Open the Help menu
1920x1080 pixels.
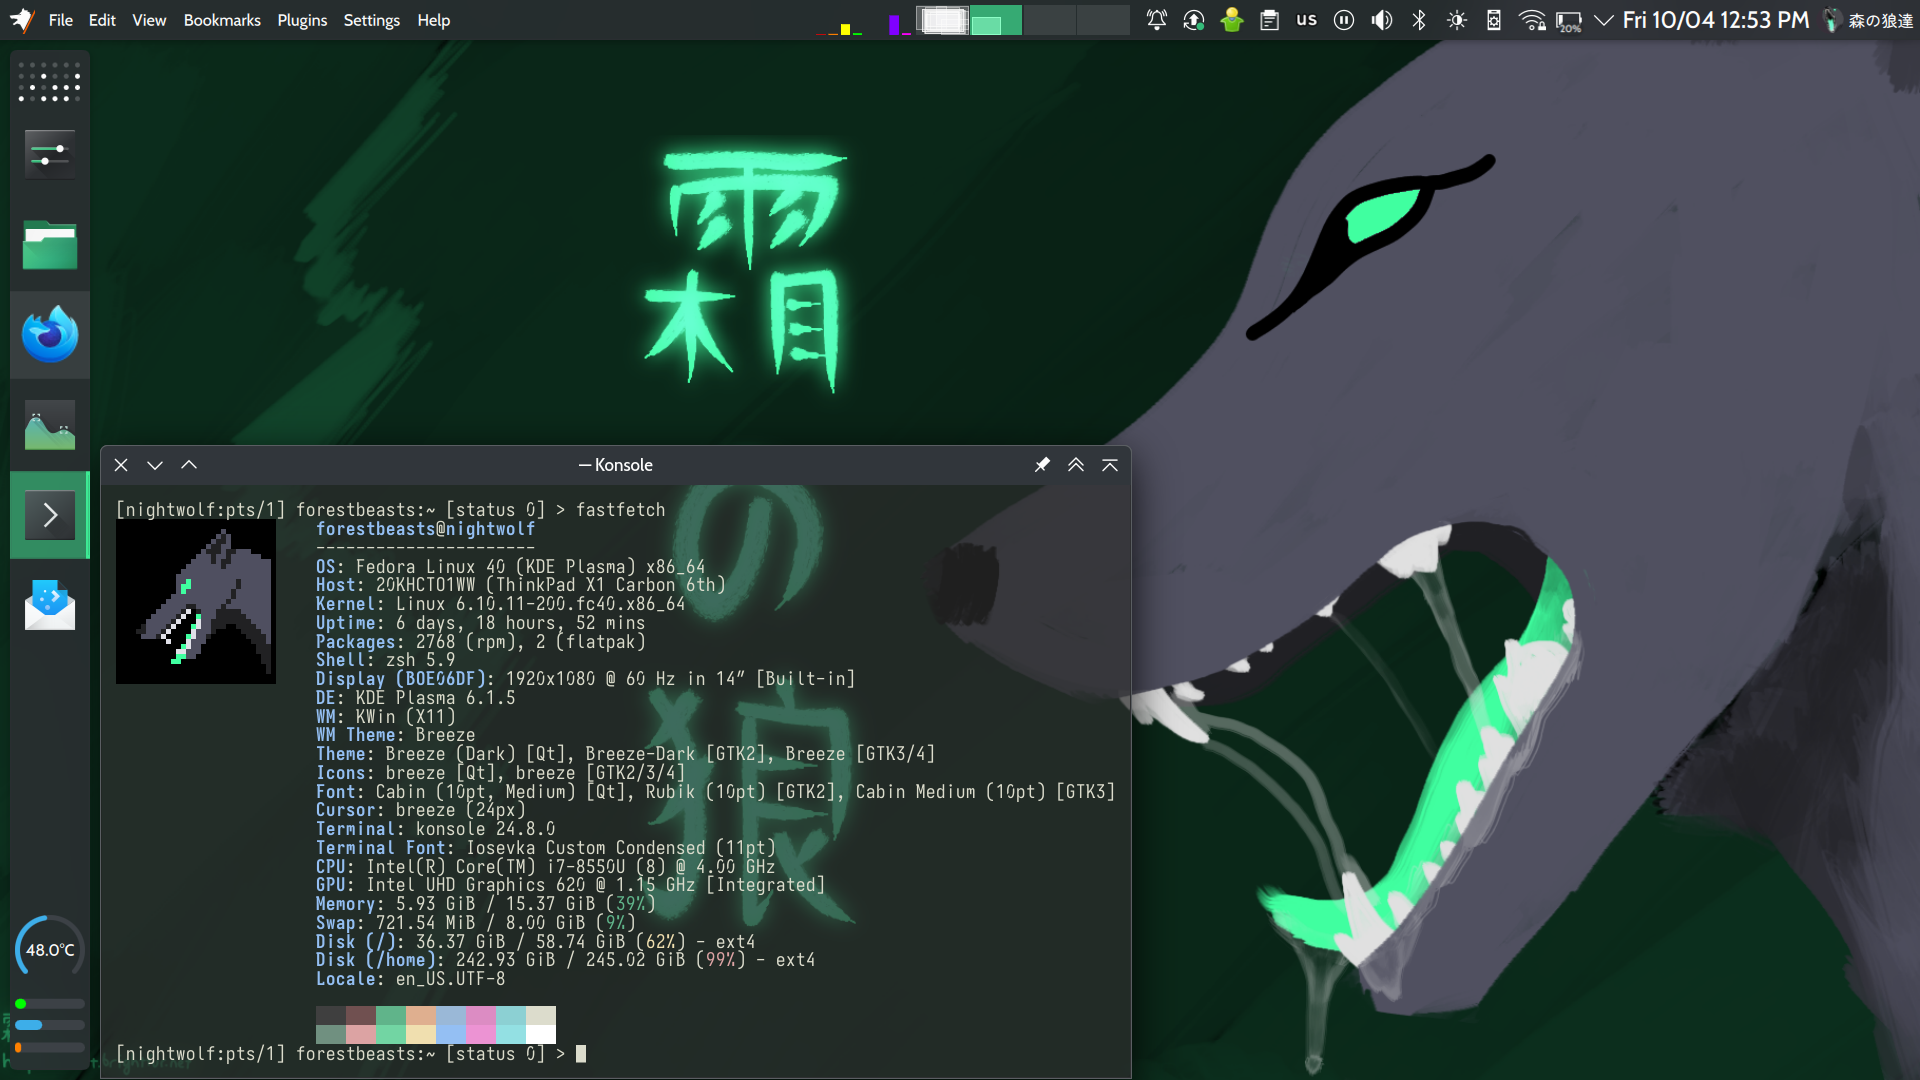click(x=433, y=20)
